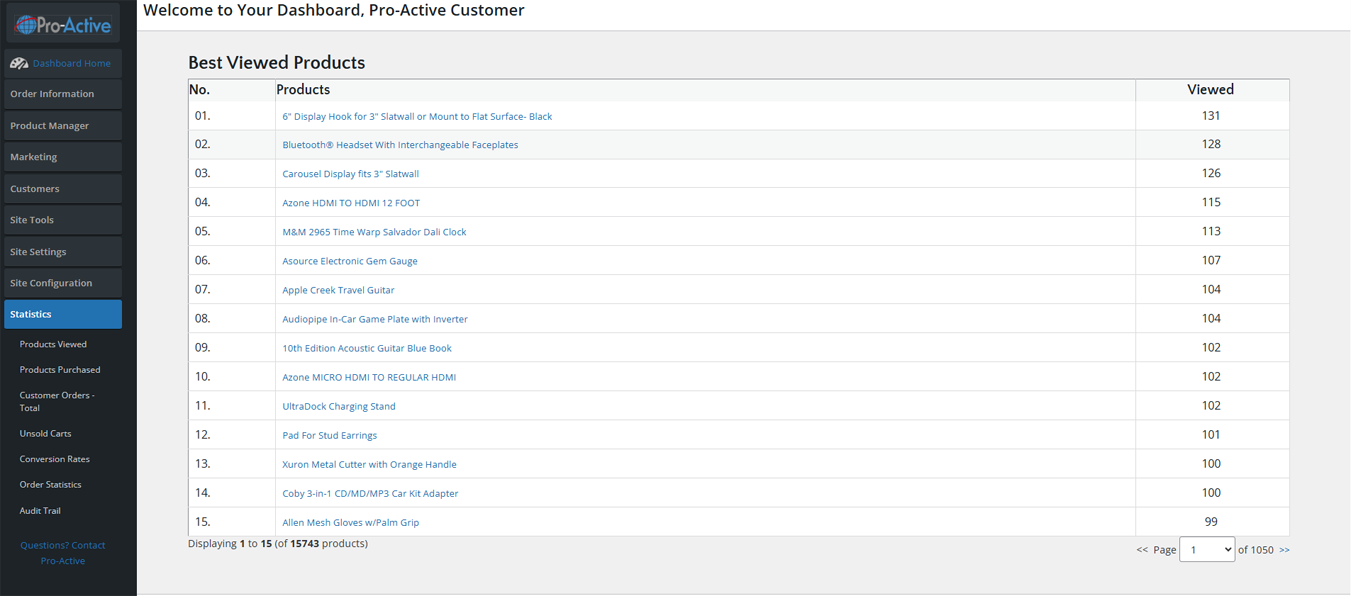The image size is (1351, 596).
Task: Open Bluetooth Headset With Interchangeable Faceplates
Action: [400, 145]
